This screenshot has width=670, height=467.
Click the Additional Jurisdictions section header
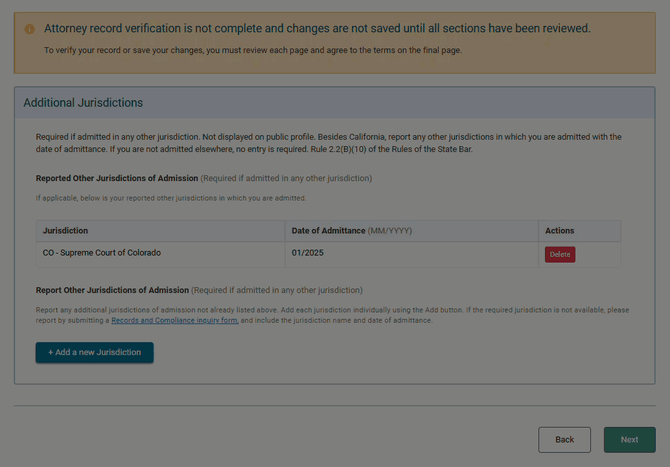point(83,103)
